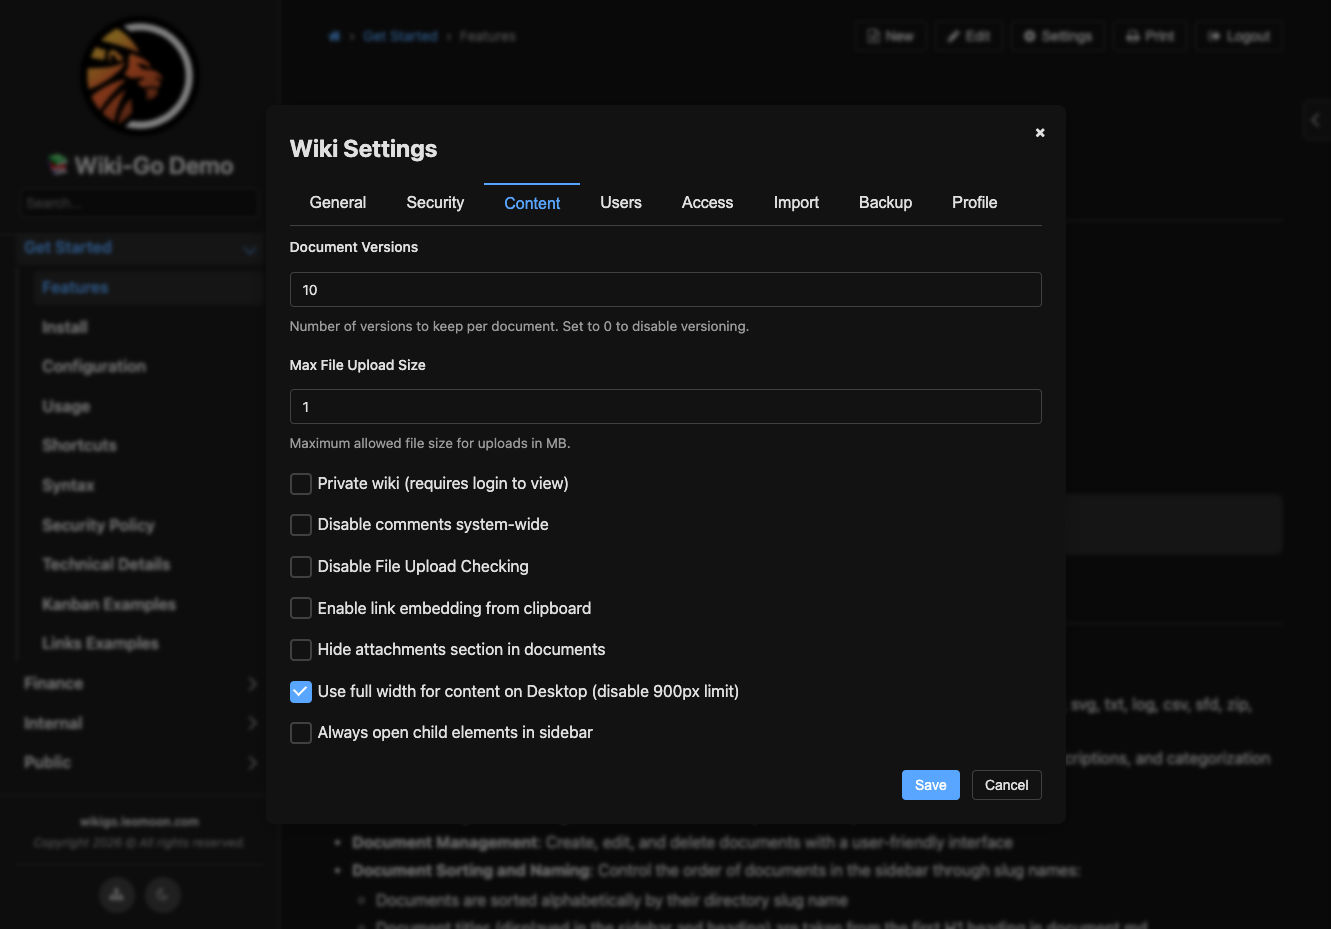Image resolution: width=1331 pixels, height=929 pixels.
Task: Toggle the dark mode moon icon
Action: 163,894
